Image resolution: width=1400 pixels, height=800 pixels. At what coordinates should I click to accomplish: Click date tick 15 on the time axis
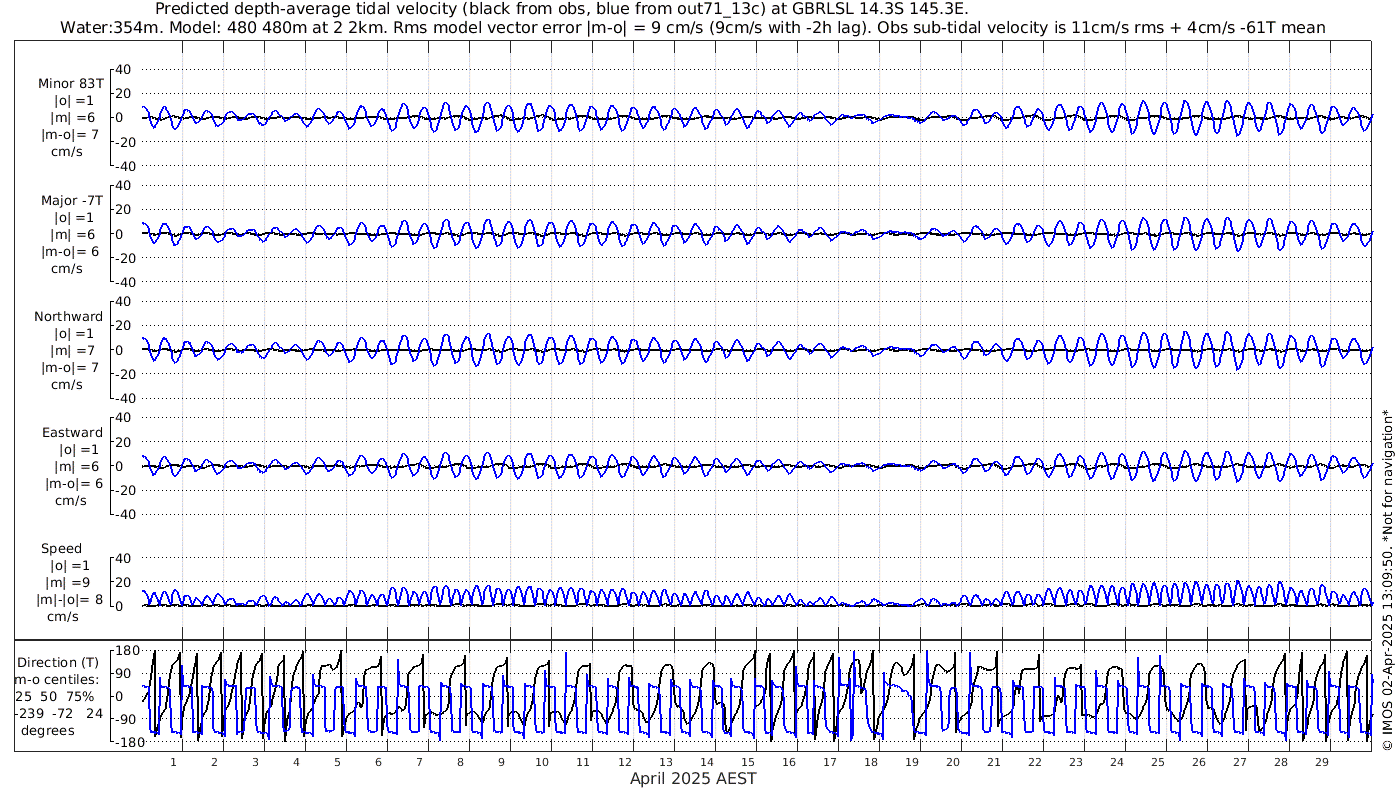(747, 762)
